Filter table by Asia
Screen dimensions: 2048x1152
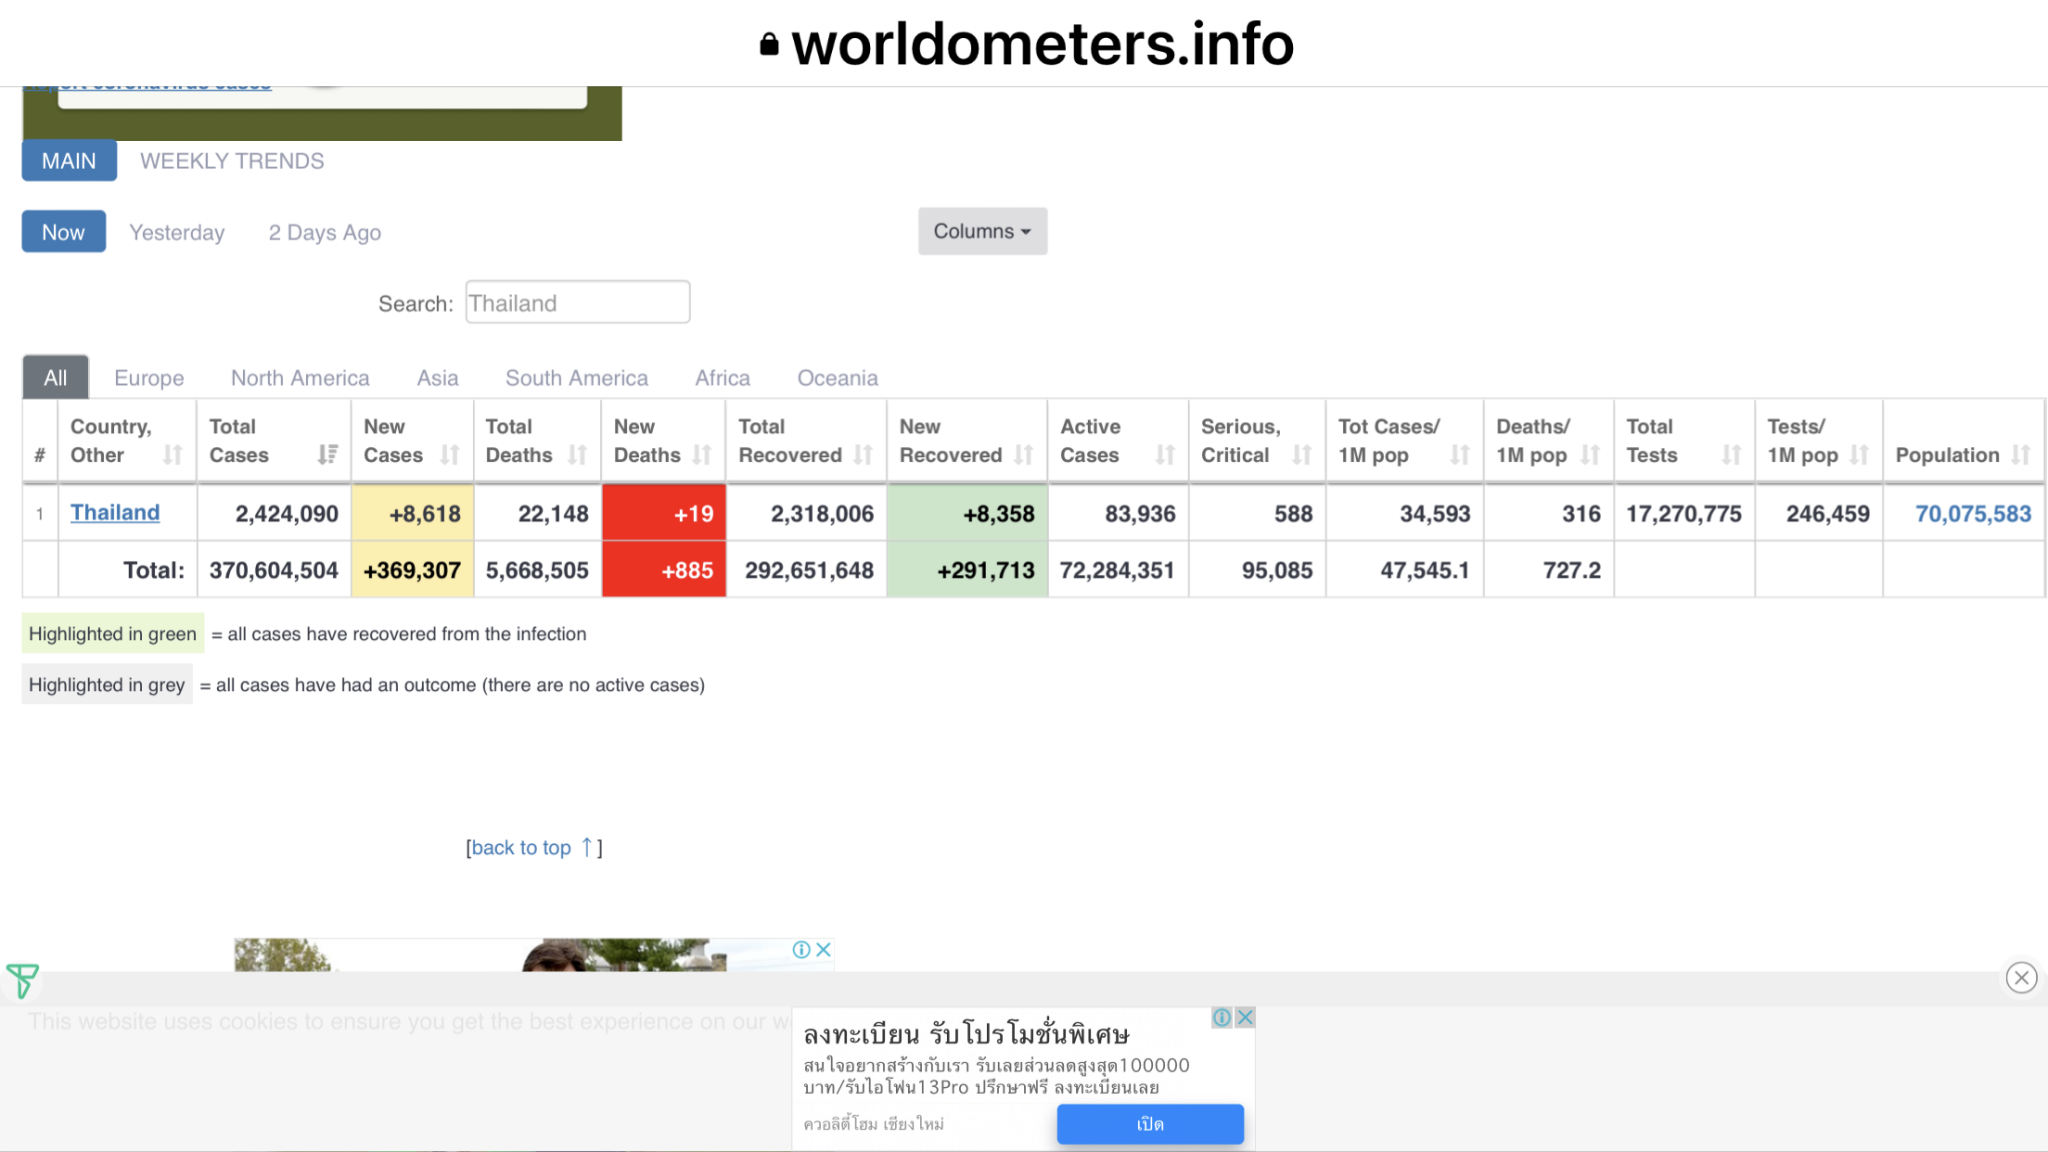pos(438,378)
